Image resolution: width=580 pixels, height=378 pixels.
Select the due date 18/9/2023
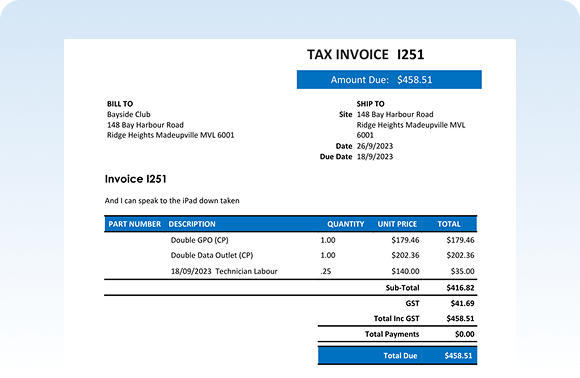pos(375,156)
